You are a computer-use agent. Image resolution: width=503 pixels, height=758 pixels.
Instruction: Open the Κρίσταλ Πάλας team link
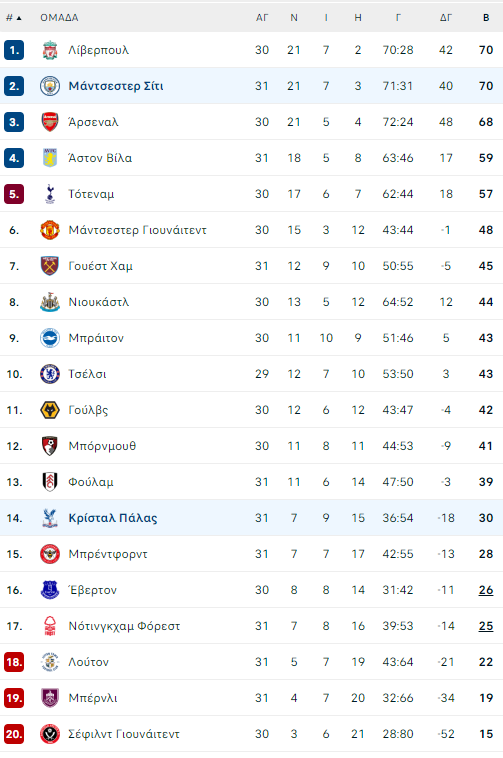point(113,518)
